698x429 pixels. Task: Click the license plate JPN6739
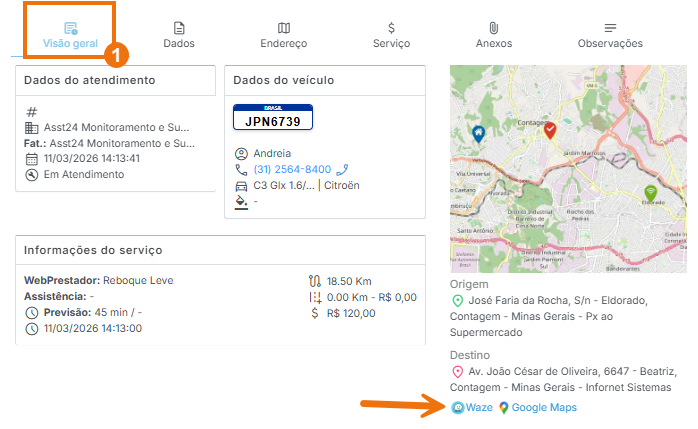(x=273, y=118)
